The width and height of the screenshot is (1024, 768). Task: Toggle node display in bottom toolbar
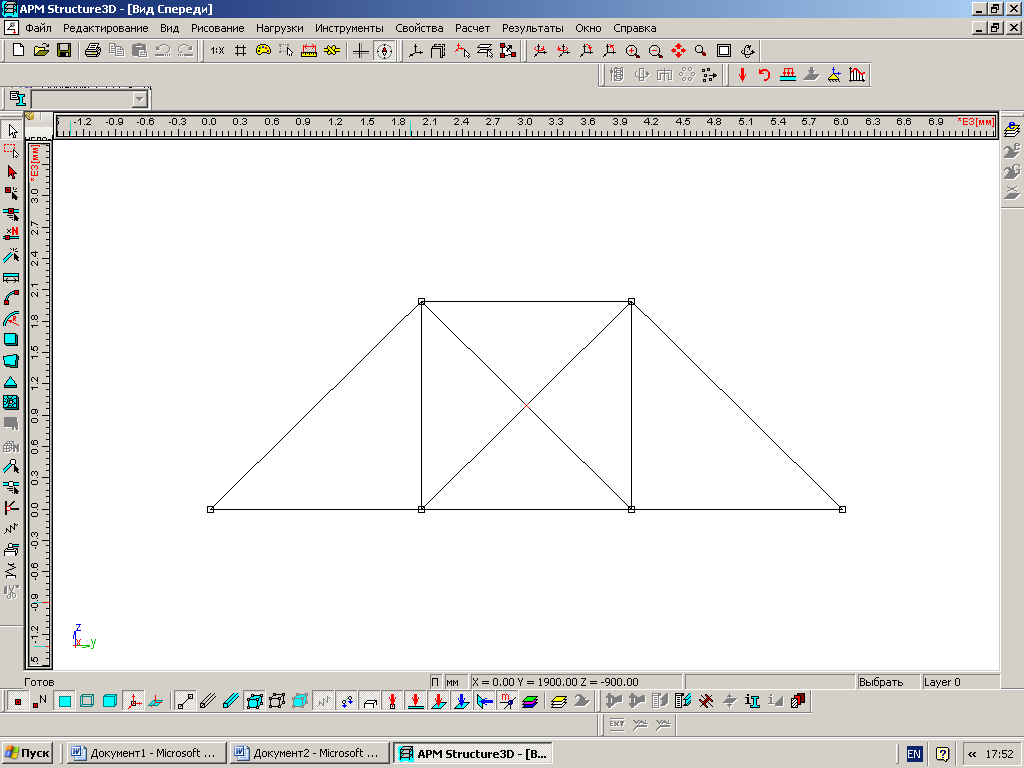point(18,701)
